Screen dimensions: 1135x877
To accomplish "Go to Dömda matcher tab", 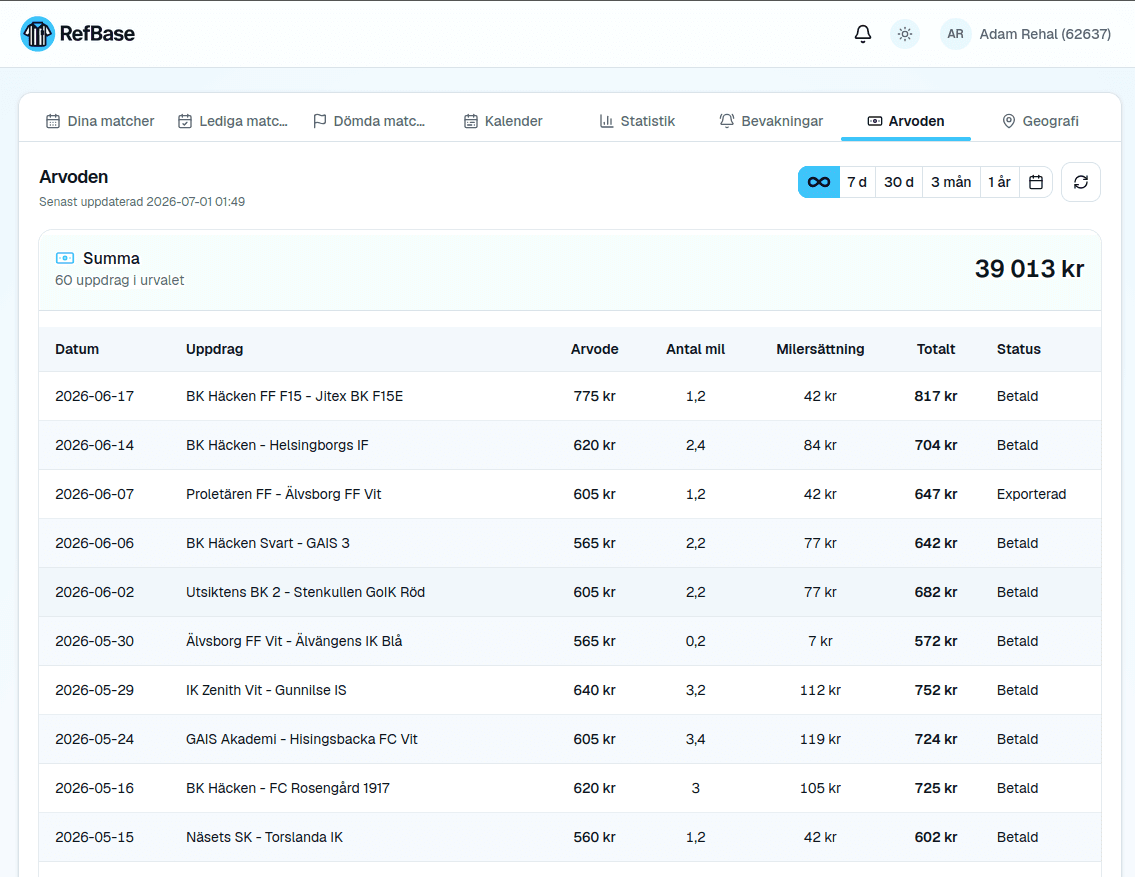I will point(369,121).
